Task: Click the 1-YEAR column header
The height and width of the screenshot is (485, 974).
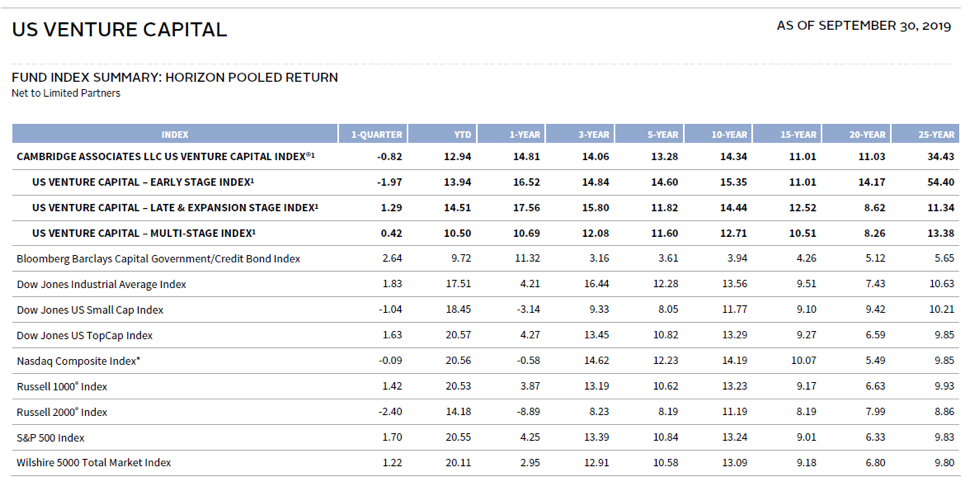Action: pyautogui.click(x=511, y=134)
